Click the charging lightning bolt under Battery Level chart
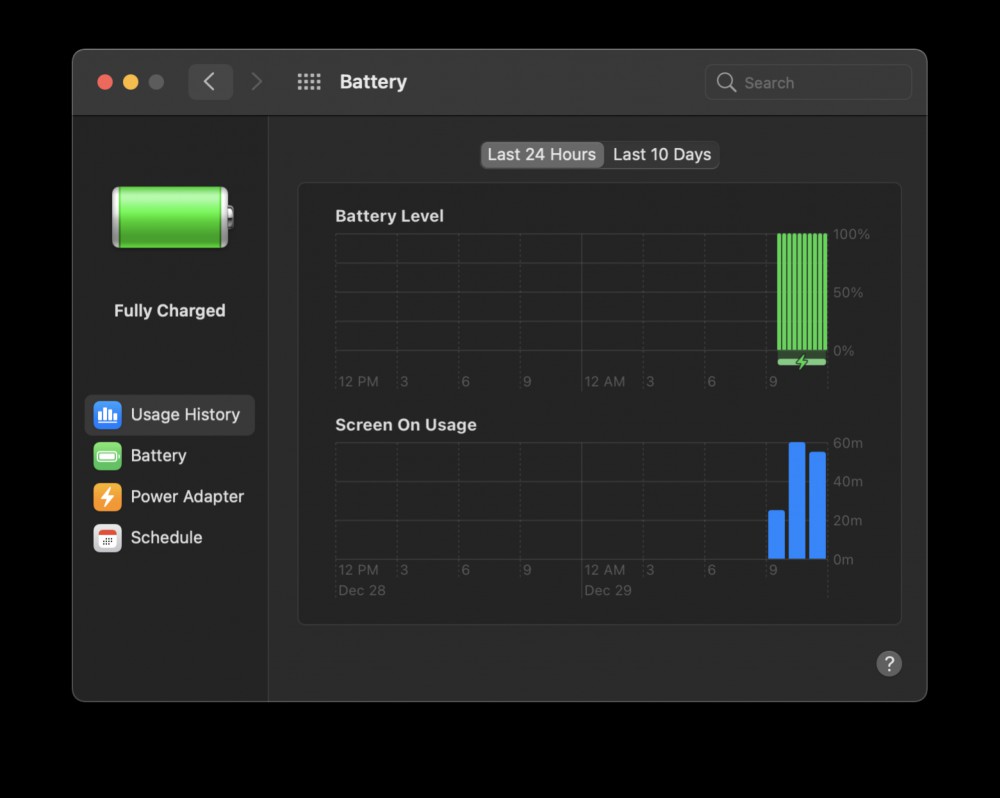1000x798 pixels. pos(802,362)
